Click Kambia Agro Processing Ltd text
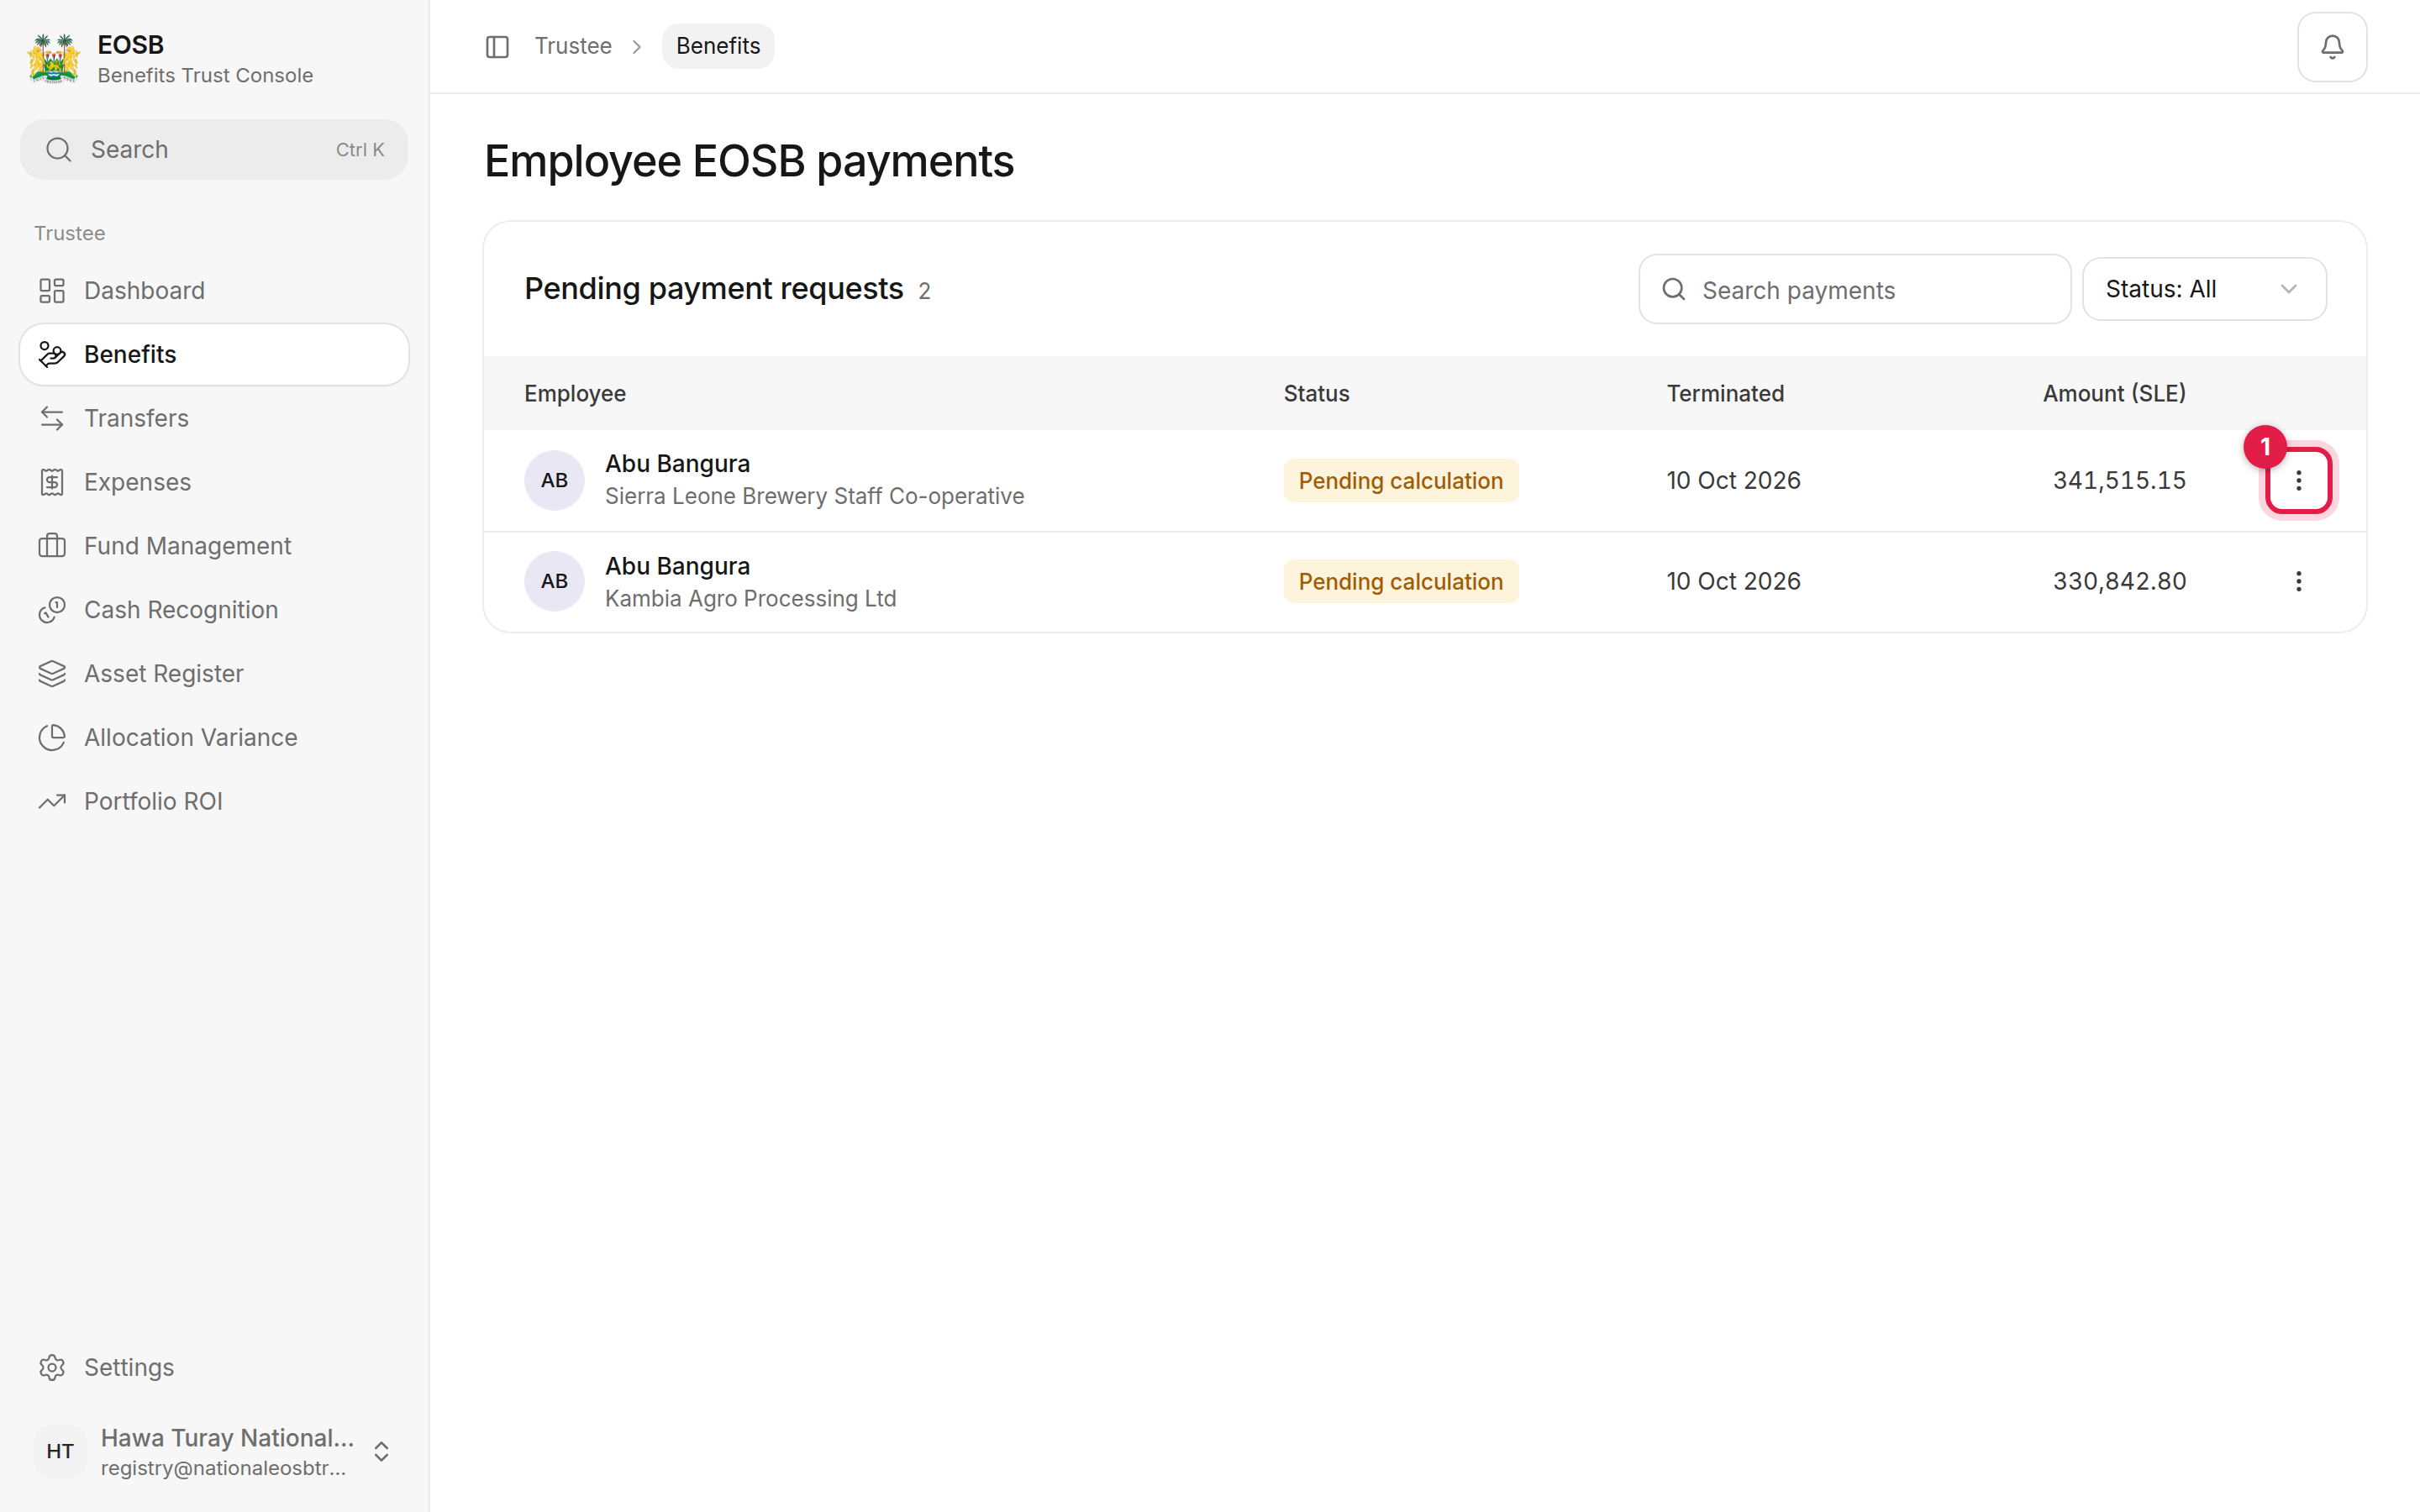 click(750, 599)
